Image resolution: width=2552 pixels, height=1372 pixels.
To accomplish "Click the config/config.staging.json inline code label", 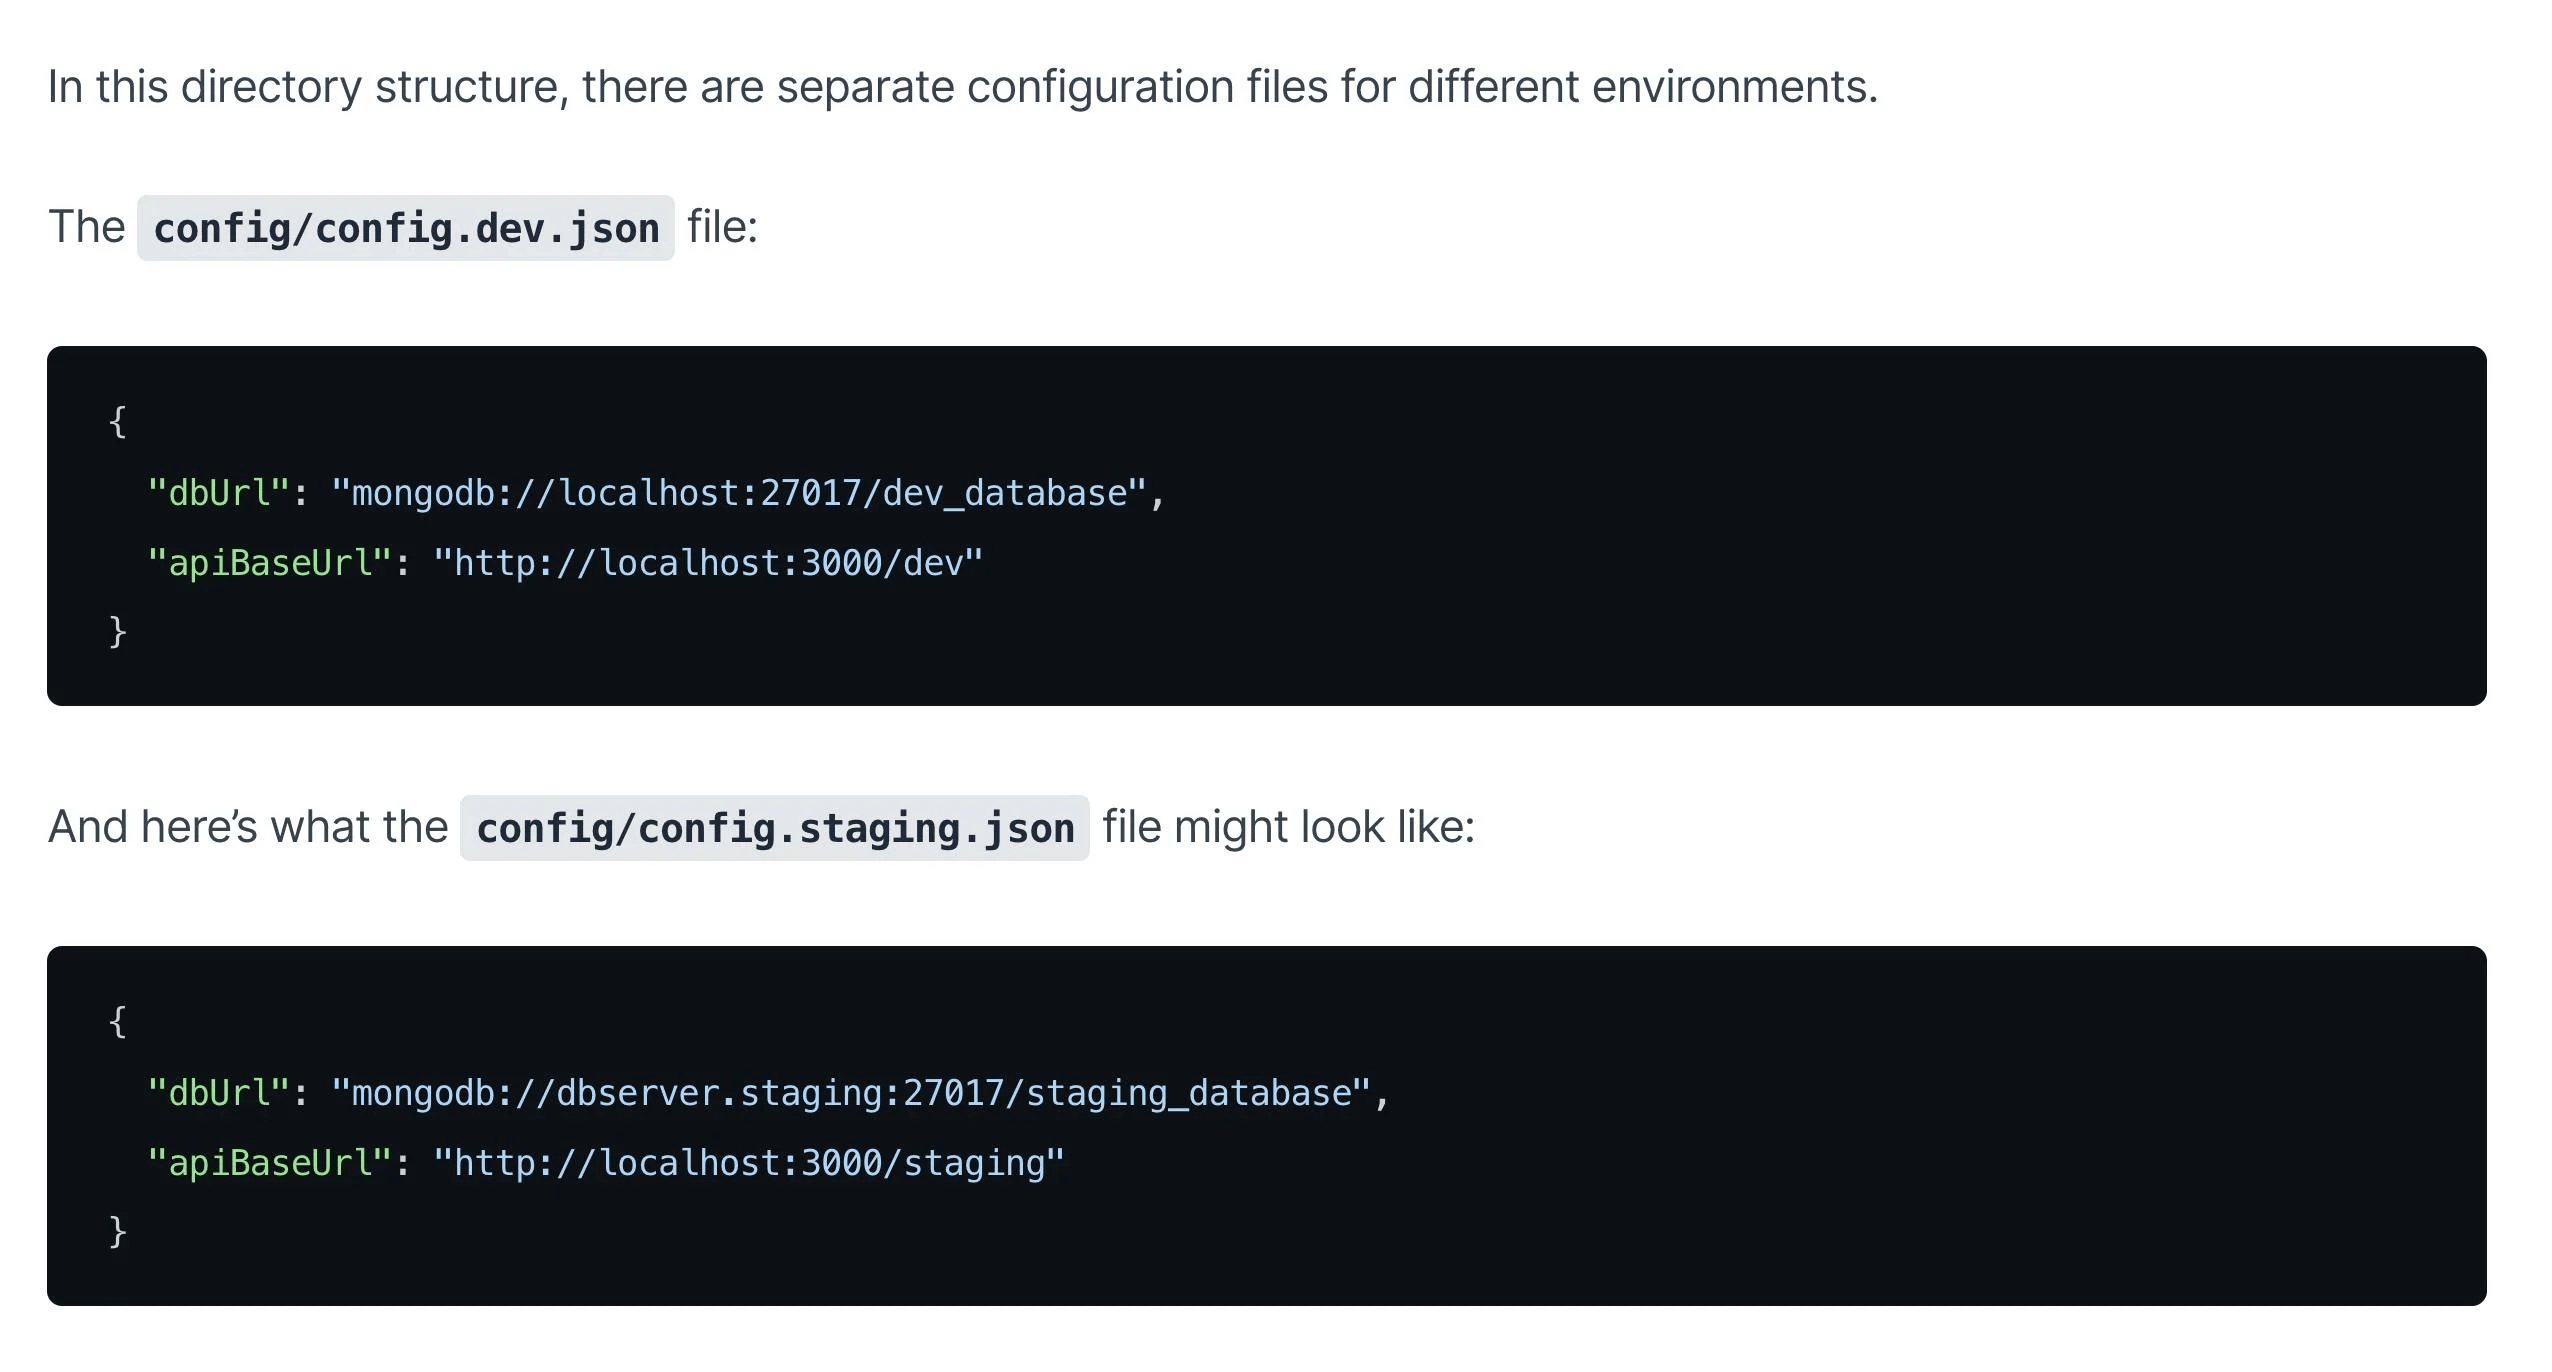I will [x=775, y=829].
